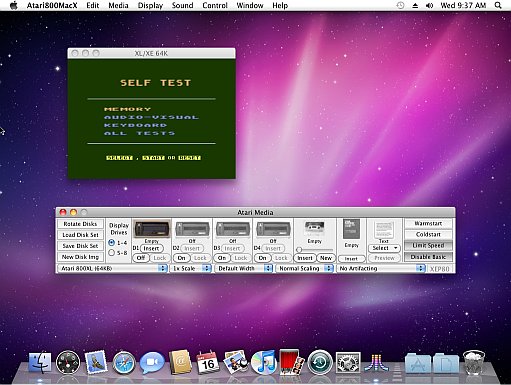The image size is (511, 385).
Task: Open the Trash in the Dock
Action: tap(474, 363)
